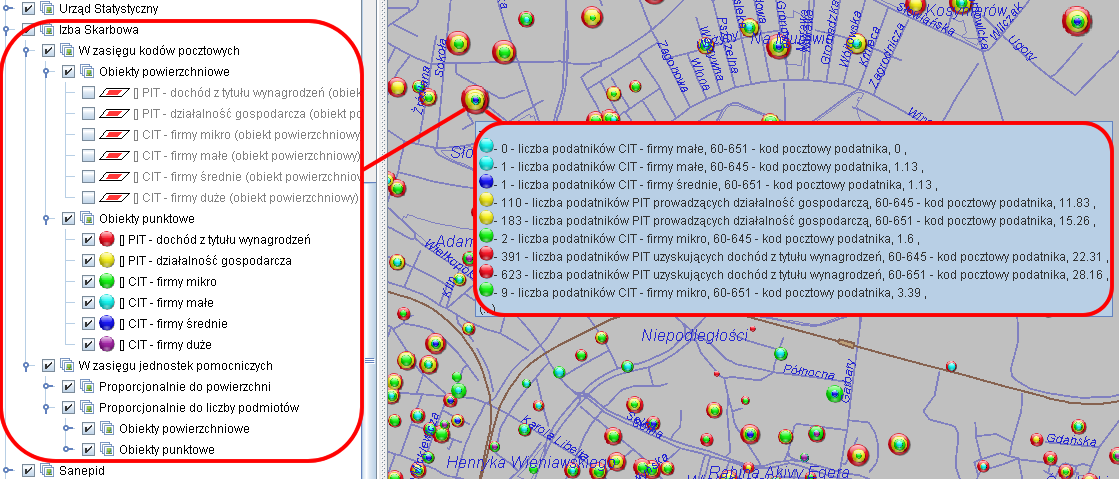1119x479 pixels.
Task: Click the red PIT wynagrodzeń layer icon
Action: (109, 240)
